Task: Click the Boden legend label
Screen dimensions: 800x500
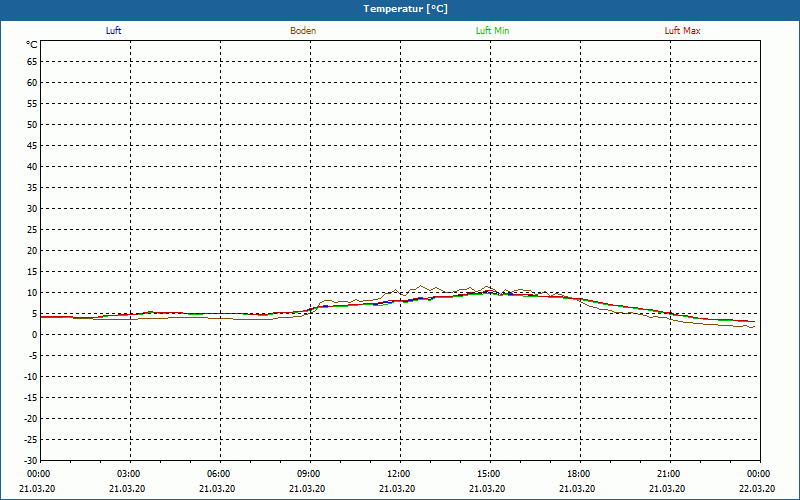Action: (303, 31)
